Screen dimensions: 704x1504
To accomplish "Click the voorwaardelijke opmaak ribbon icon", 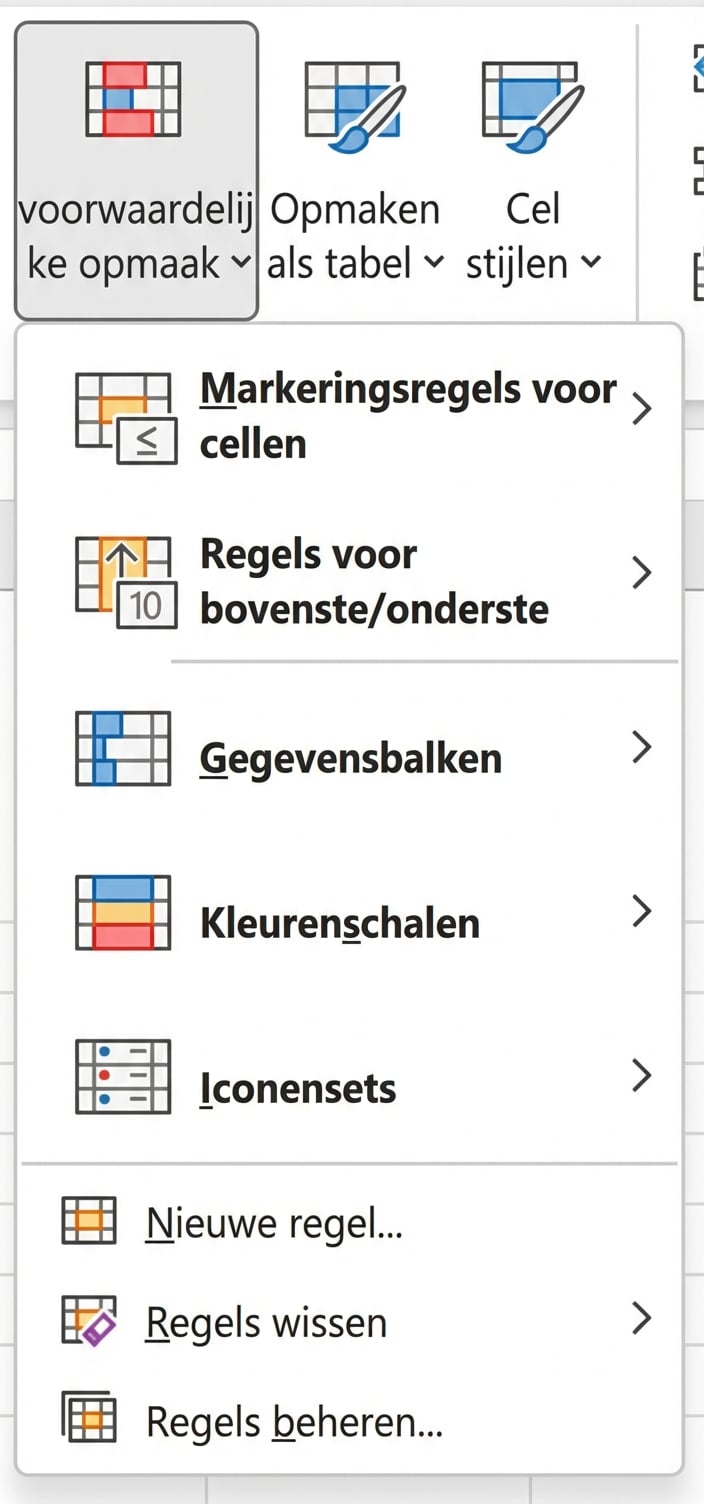I will pyautogui.click(x=133, y=98).
